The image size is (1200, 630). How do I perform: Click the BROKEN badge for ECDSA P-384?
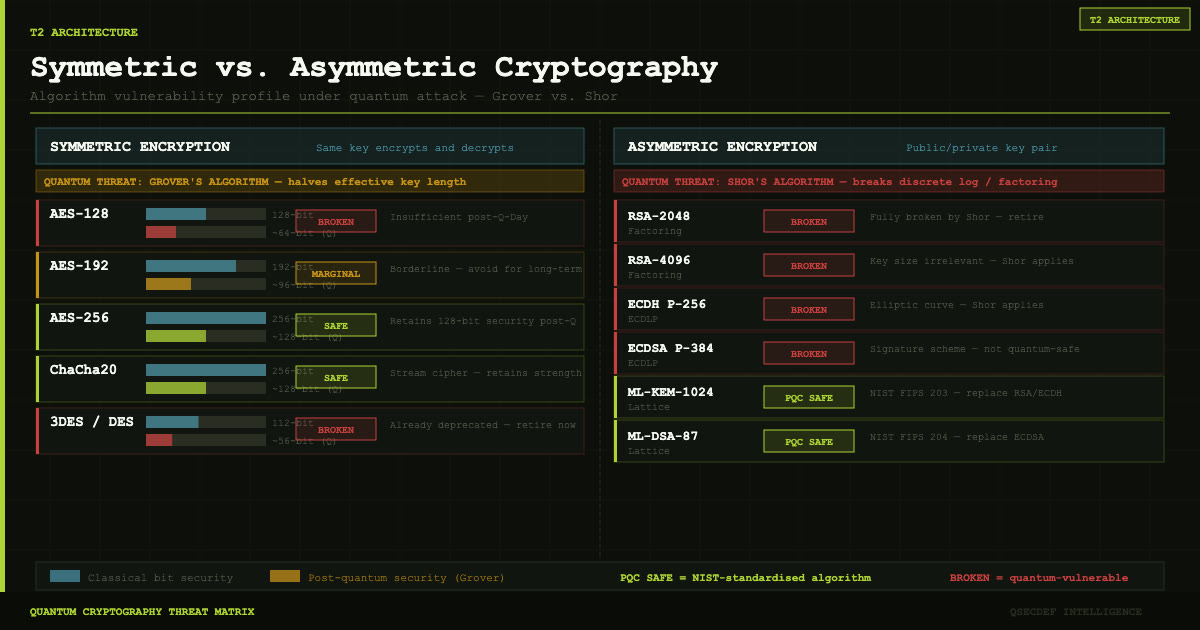click(x=809, y=354)
